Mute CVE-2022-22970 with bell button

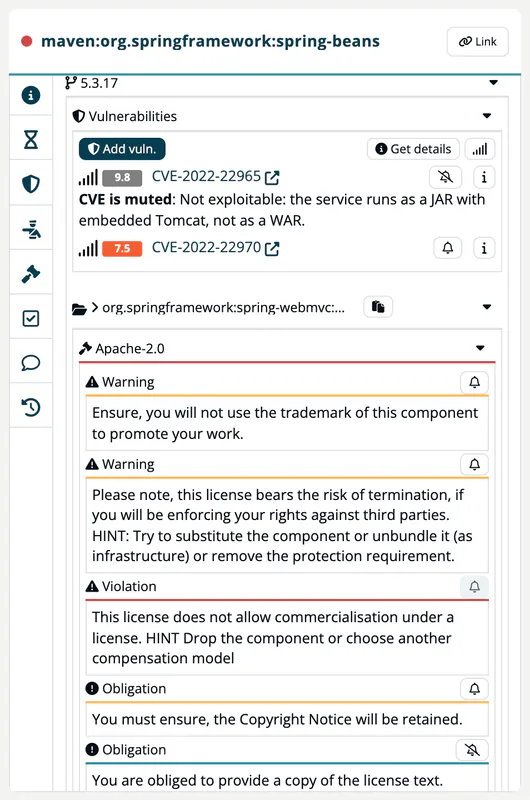(447, 248)
